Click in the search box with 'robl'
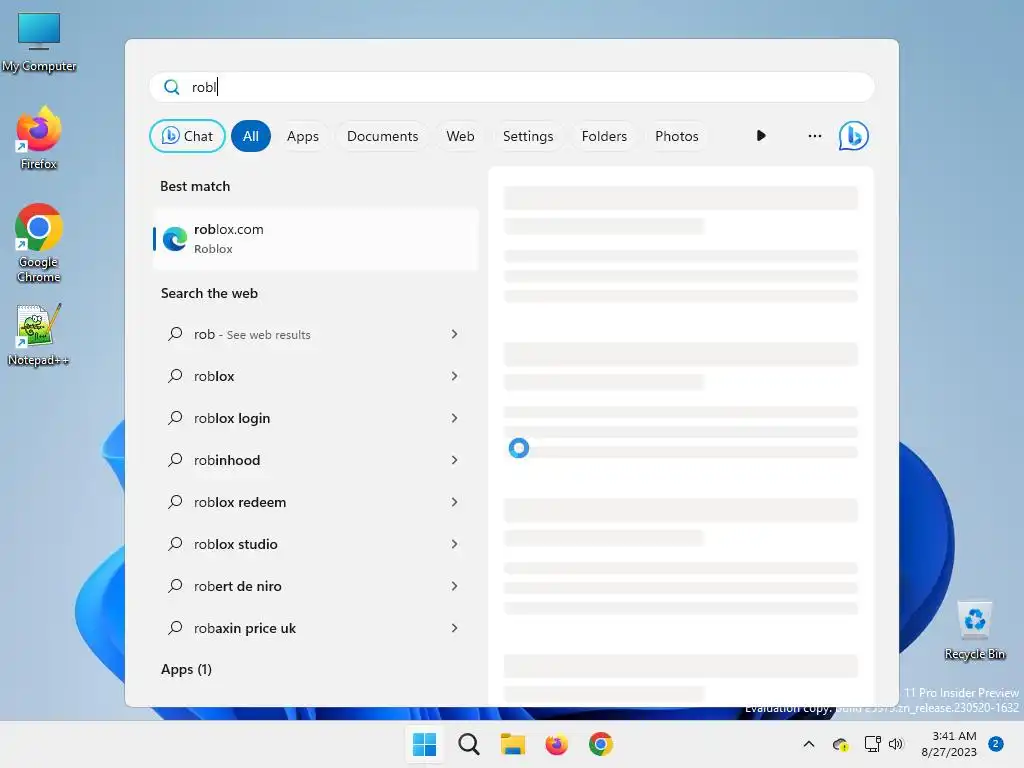The width and height of the screenshot is (1024, 768). (x=512, y=87)
